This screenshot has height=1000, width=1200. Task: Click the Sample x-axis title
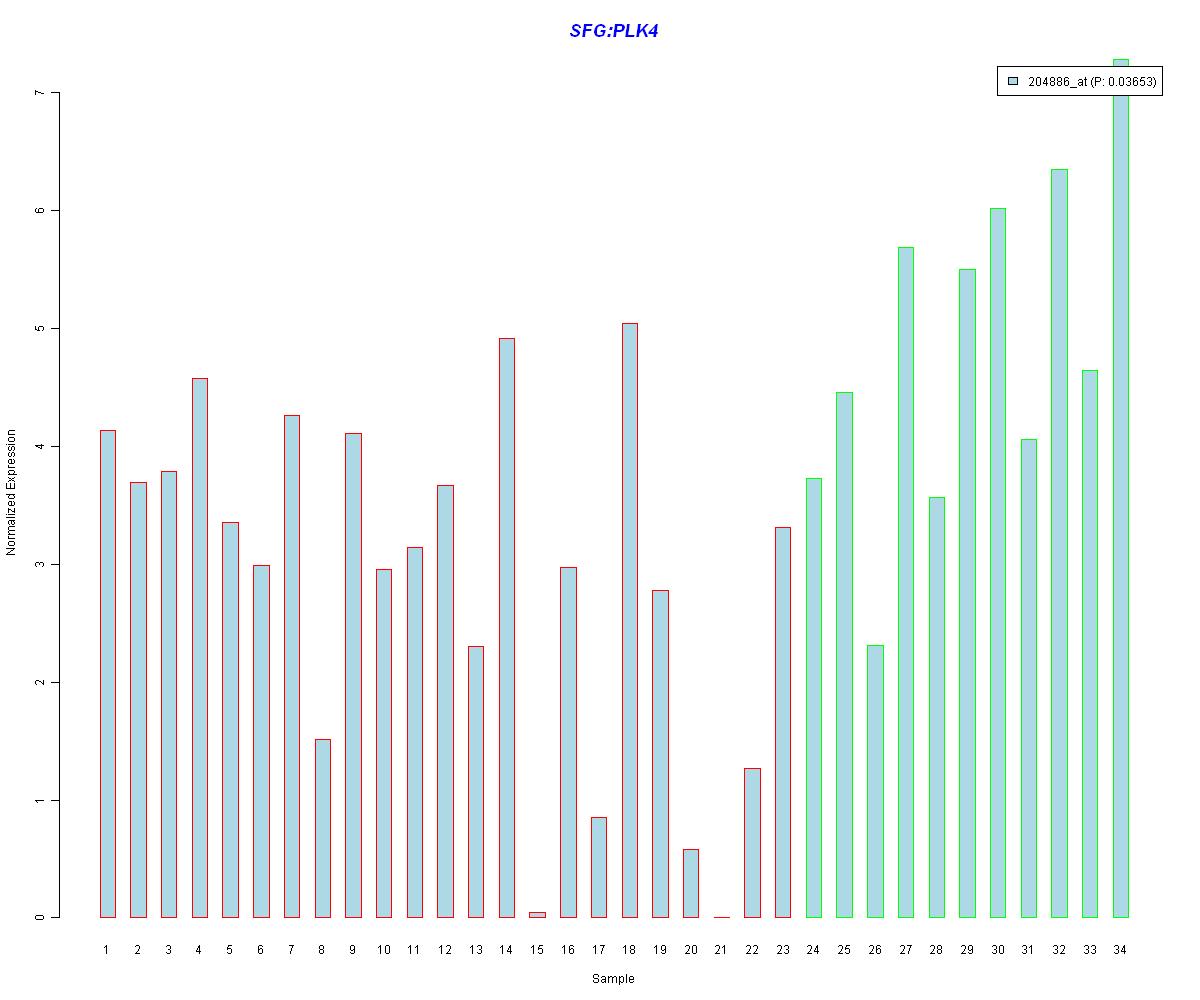613,979
